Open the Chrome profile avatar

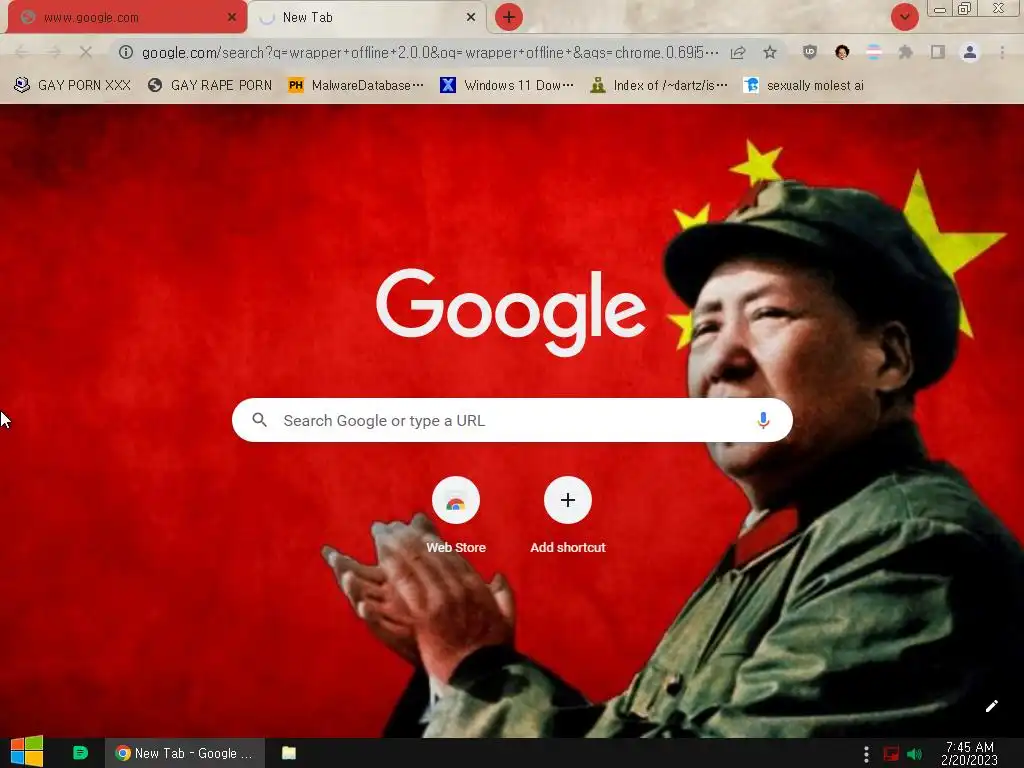[970, 52]
